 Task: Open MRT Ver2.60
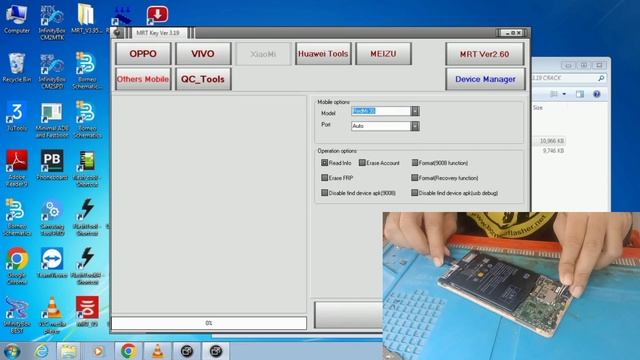click(484, 54)
